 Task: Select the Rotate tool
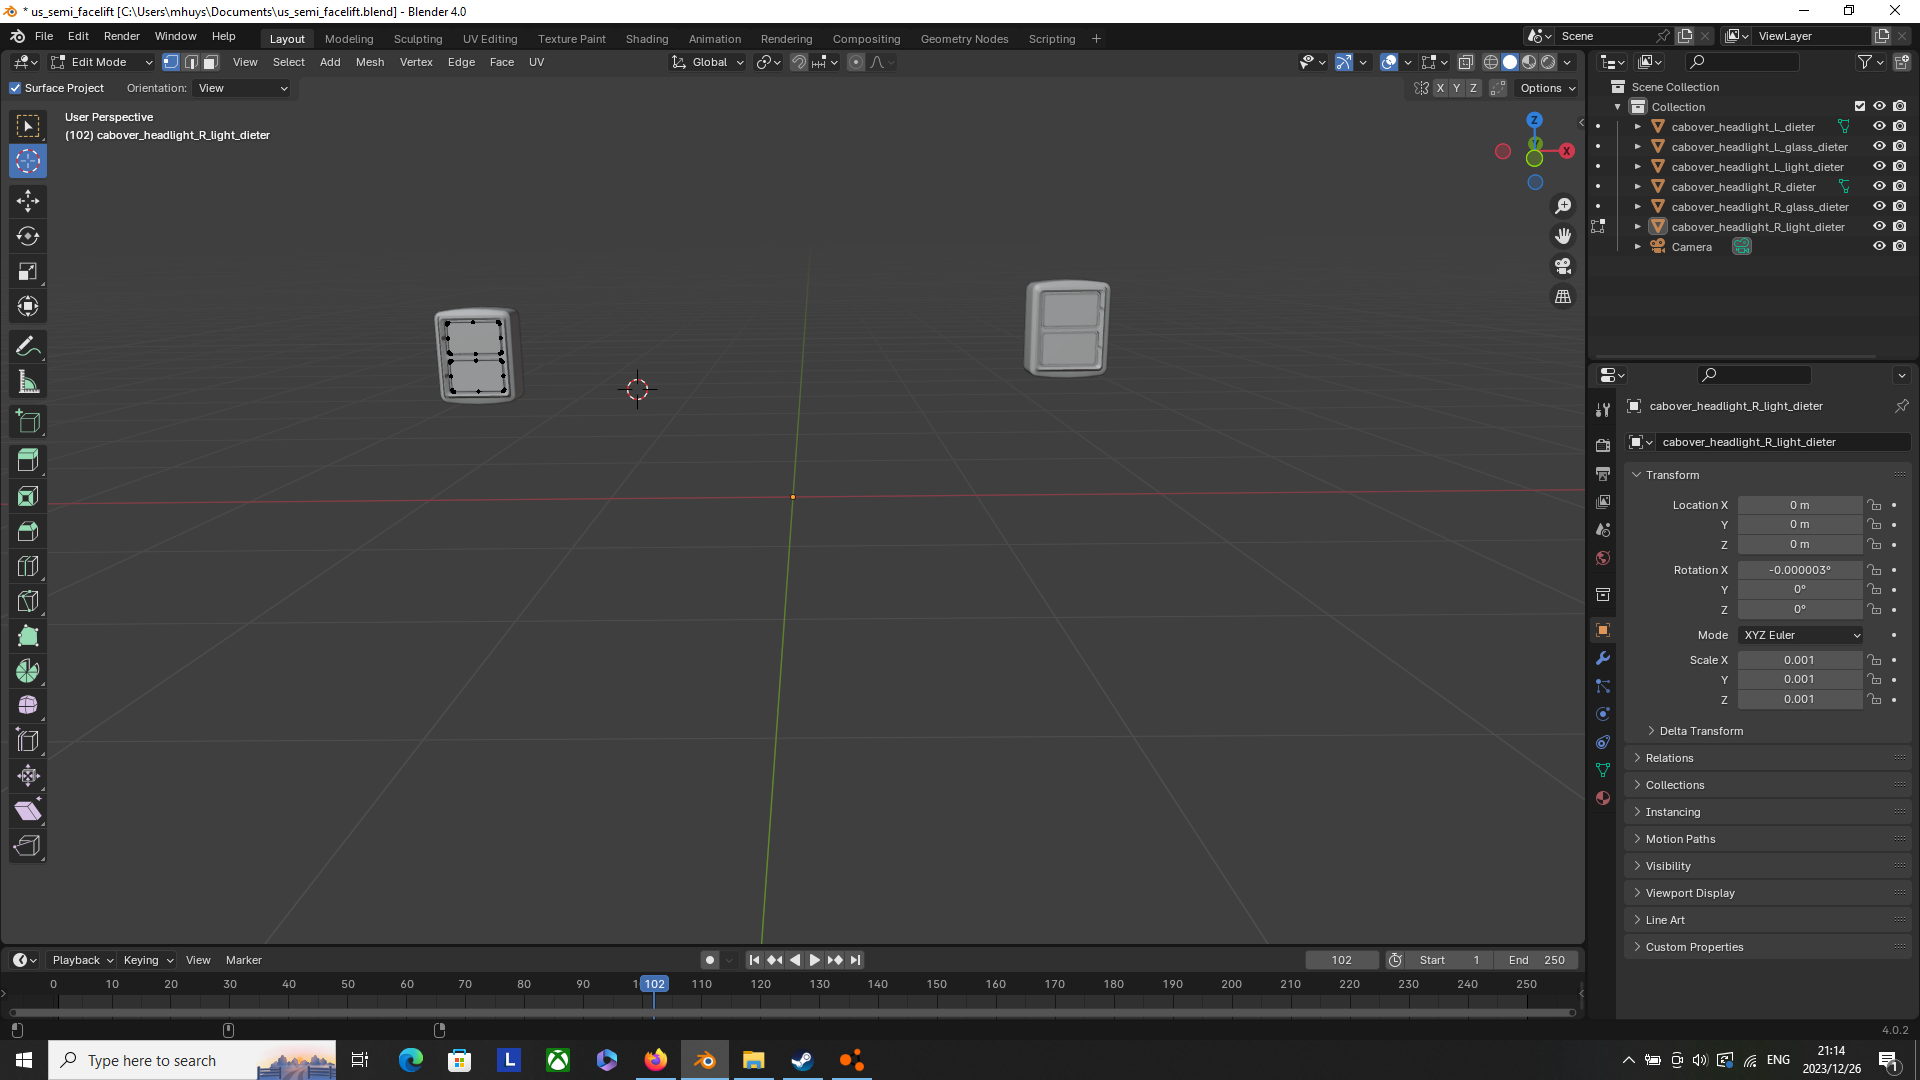[28, 236]
